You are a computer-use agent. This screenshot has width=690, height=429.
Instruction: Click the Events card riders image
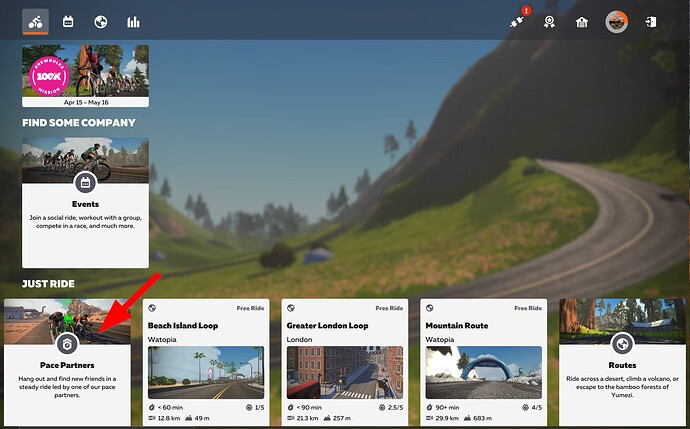pyautogui.click(x=85, y=160)
